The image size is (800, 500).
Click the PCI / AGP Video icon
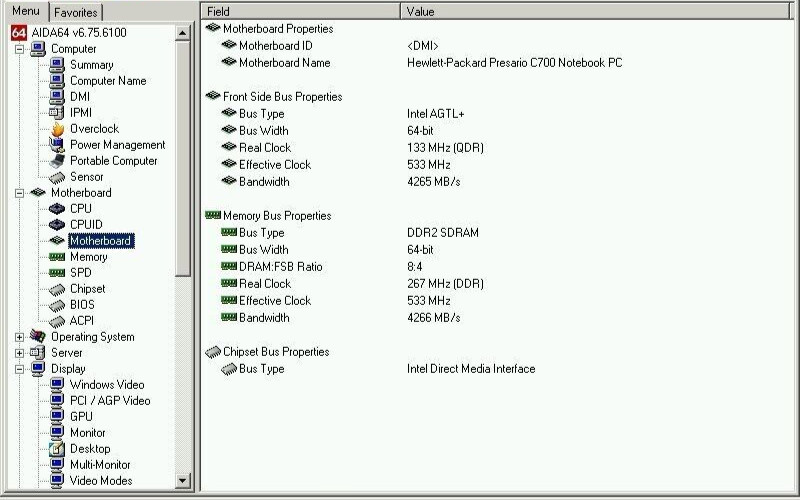pyautogui.click(x=57, y=401)
